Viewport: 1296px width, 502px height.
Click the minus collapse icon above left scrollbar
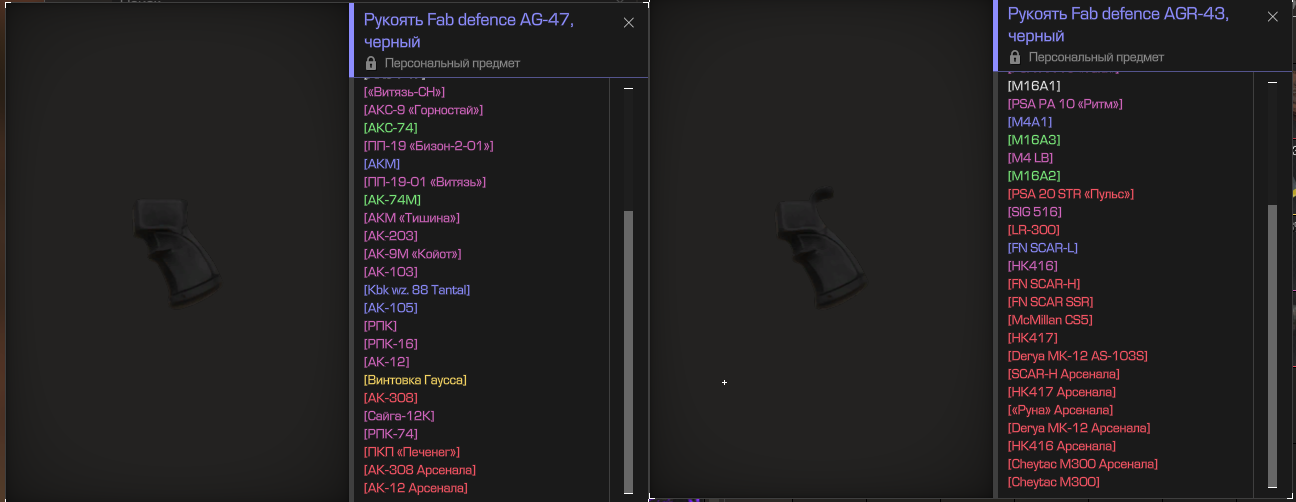pos(628,89)
